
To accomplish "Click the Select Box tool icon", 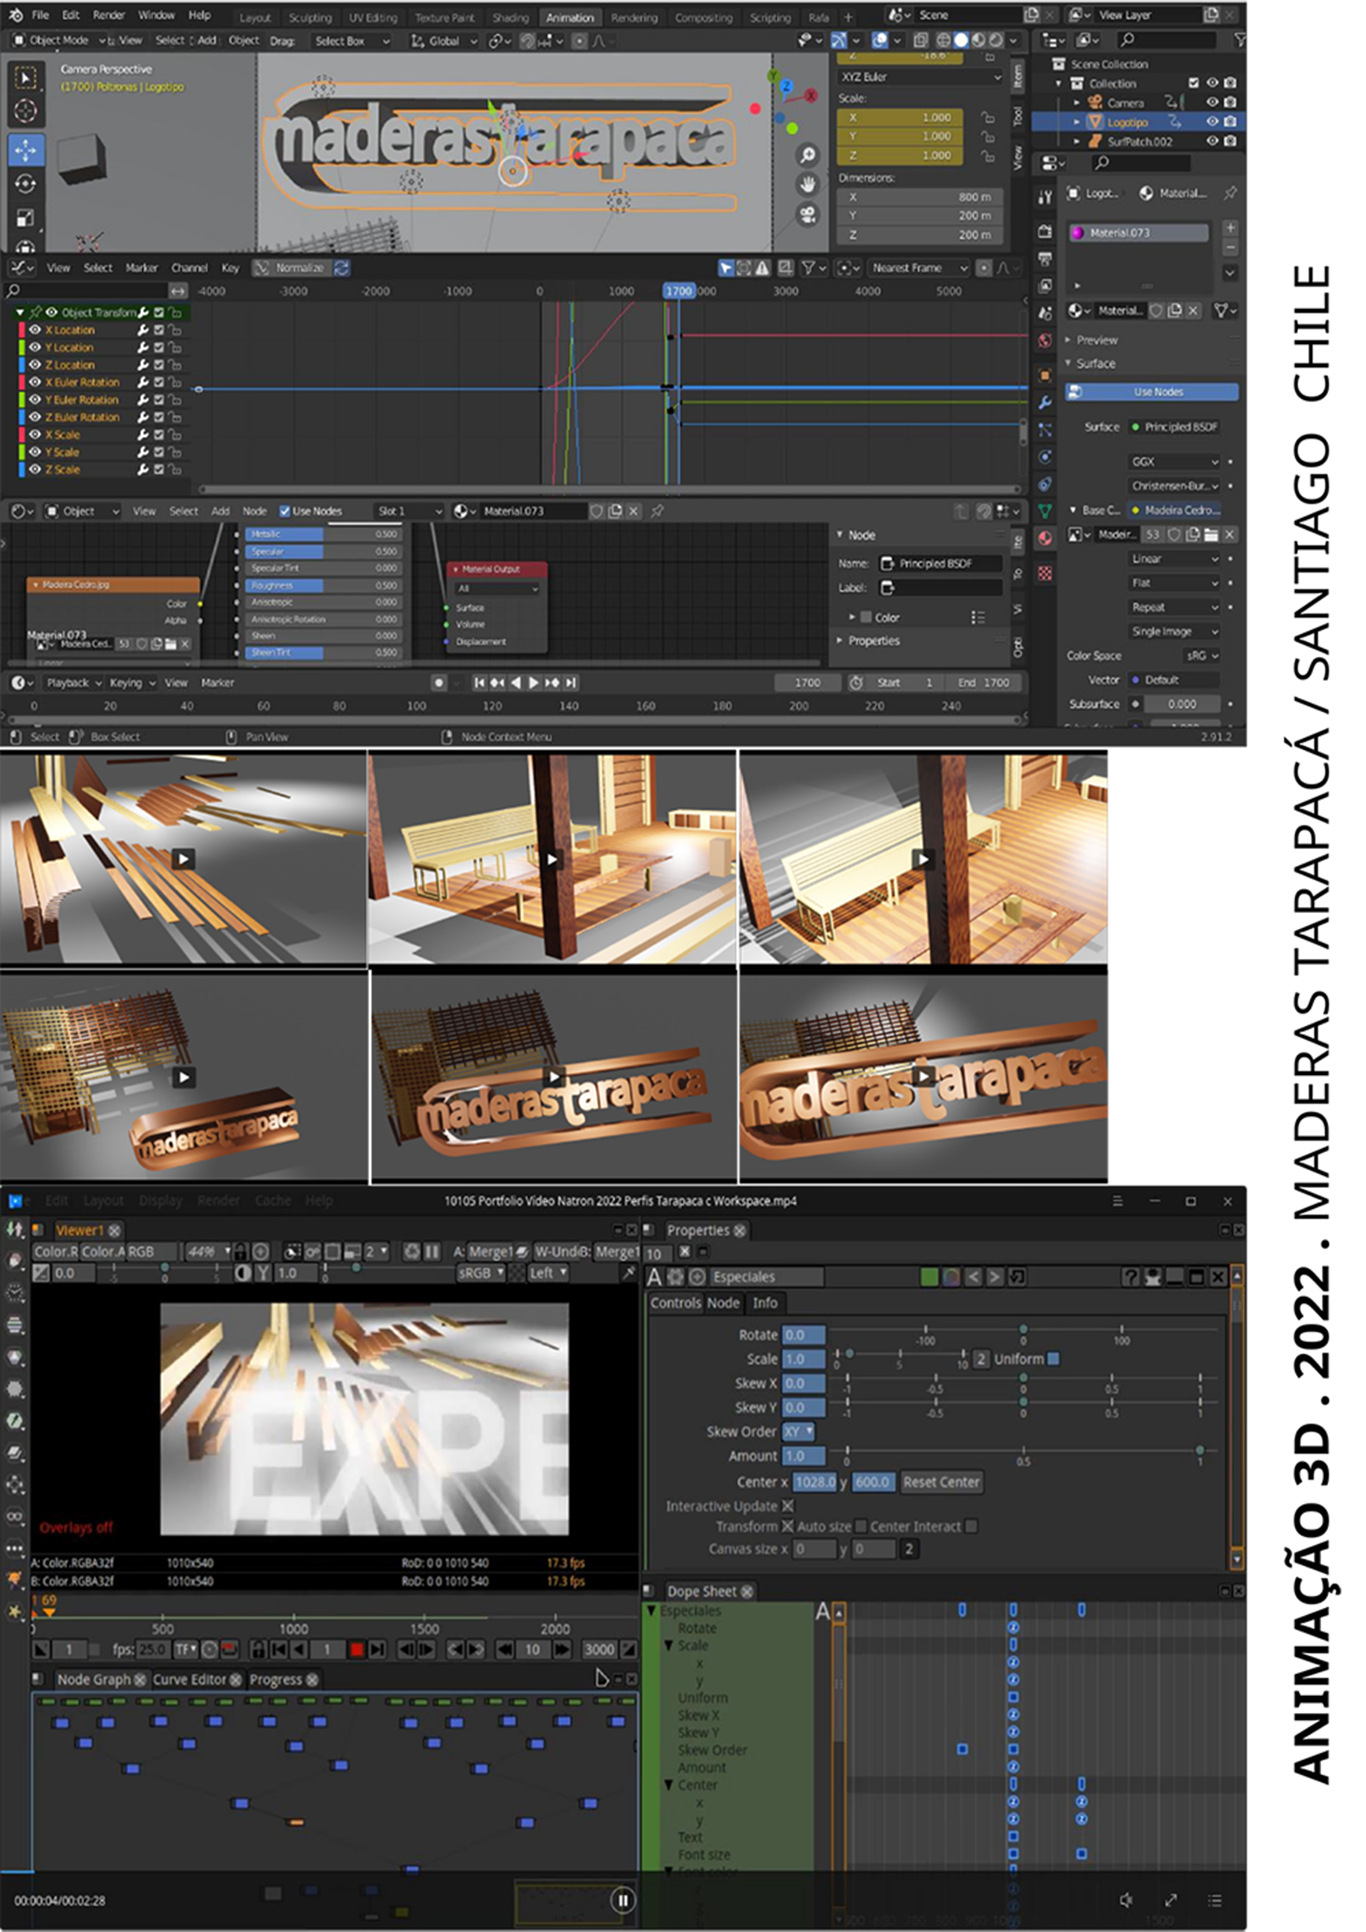I will point(25,77).
